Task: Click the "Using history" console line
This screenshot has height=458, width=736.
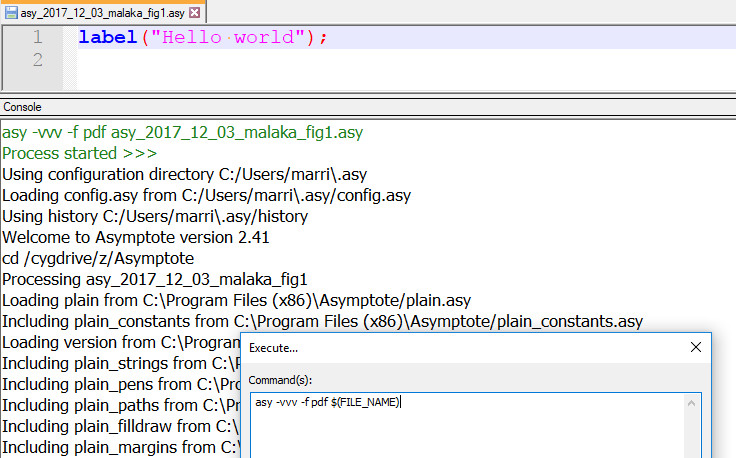Action: pyautogui.click(x=155, y=217)
